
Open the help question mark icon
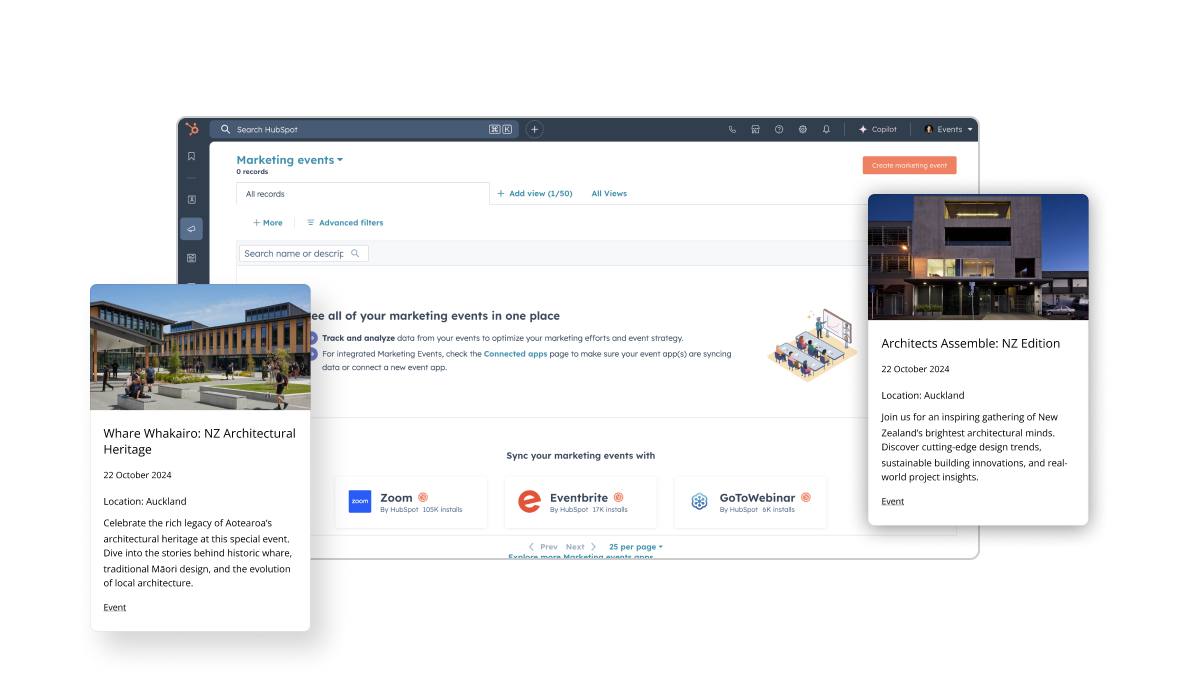point(779,129)
